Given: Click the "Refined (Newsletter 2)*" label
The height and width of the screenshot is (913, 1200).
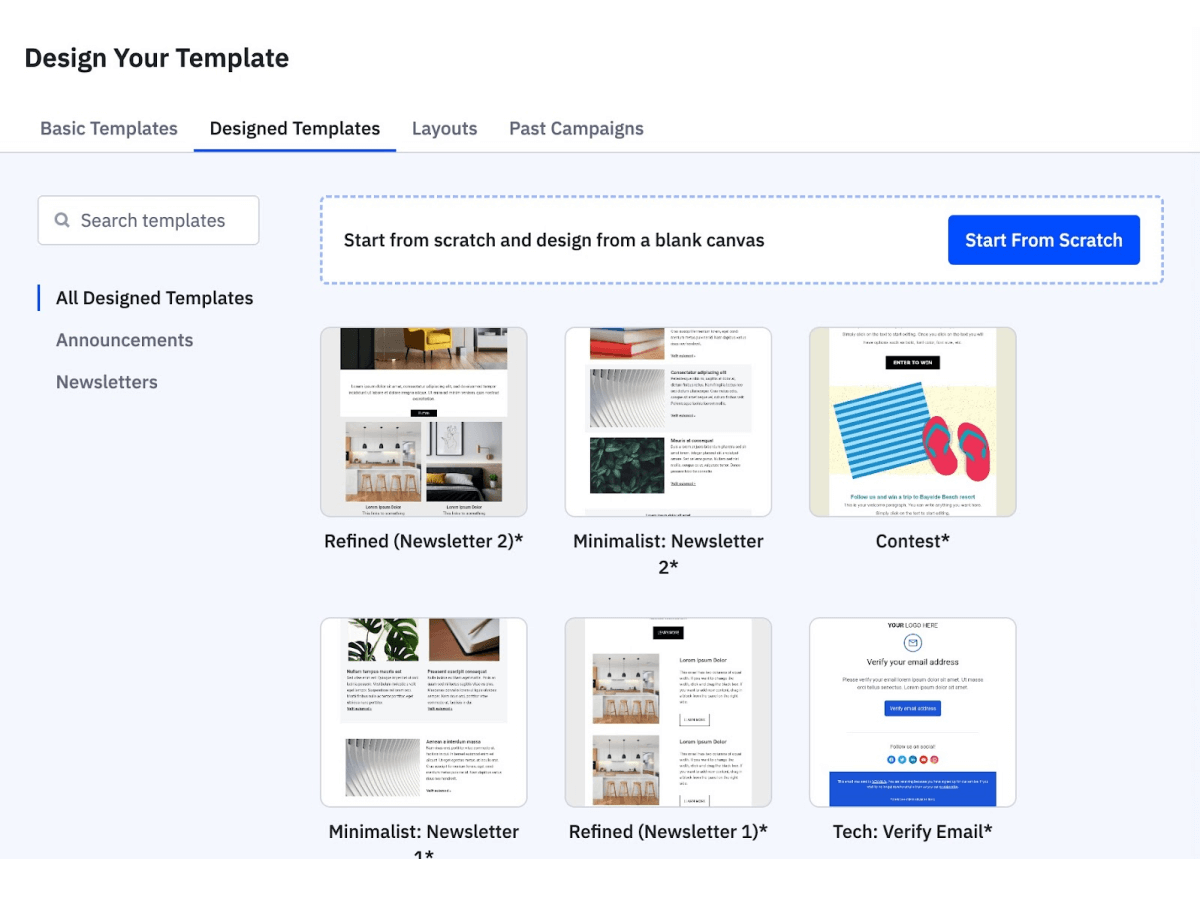Looking at the screenshot, I should (x=424, y=541).
